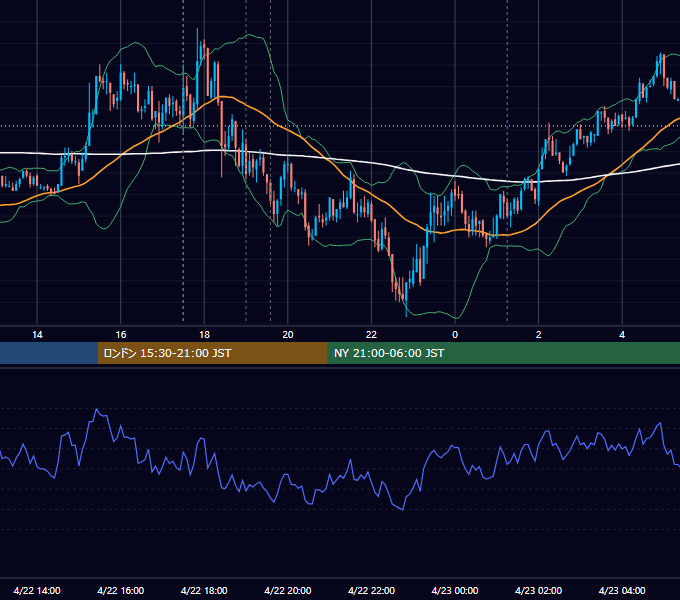Click the 4/22 22:00 date label
680x600 pixels.
[371, 590]
